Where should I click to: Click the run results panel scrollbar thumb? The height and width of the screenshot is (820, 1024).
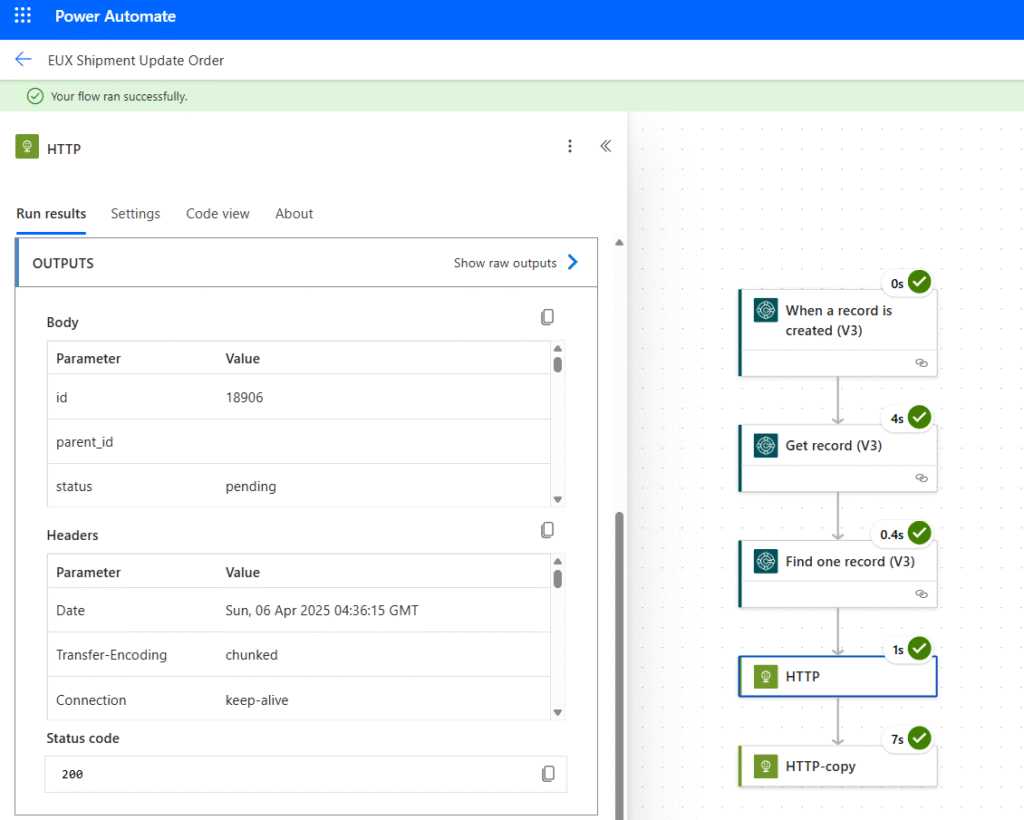click(619, 666)
